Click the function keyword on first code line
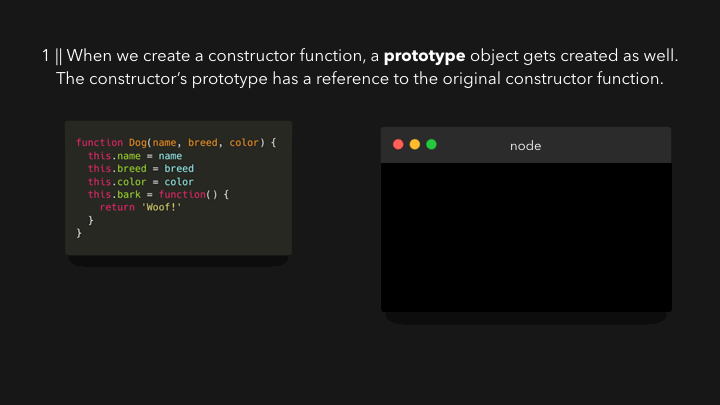The width and height of the screenshot is (720, 405). (x=99, y=143)
